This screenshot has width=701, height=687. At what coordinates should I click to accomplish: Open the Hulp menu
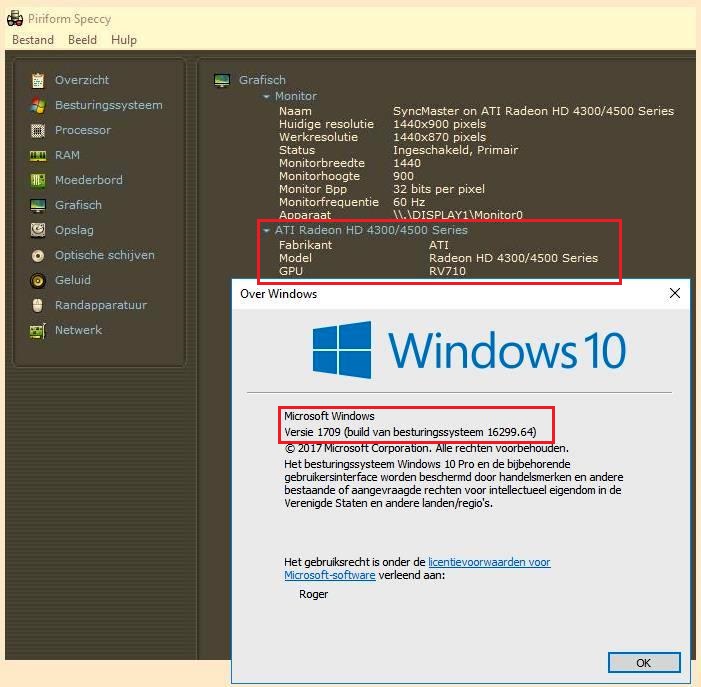(124, 40)
